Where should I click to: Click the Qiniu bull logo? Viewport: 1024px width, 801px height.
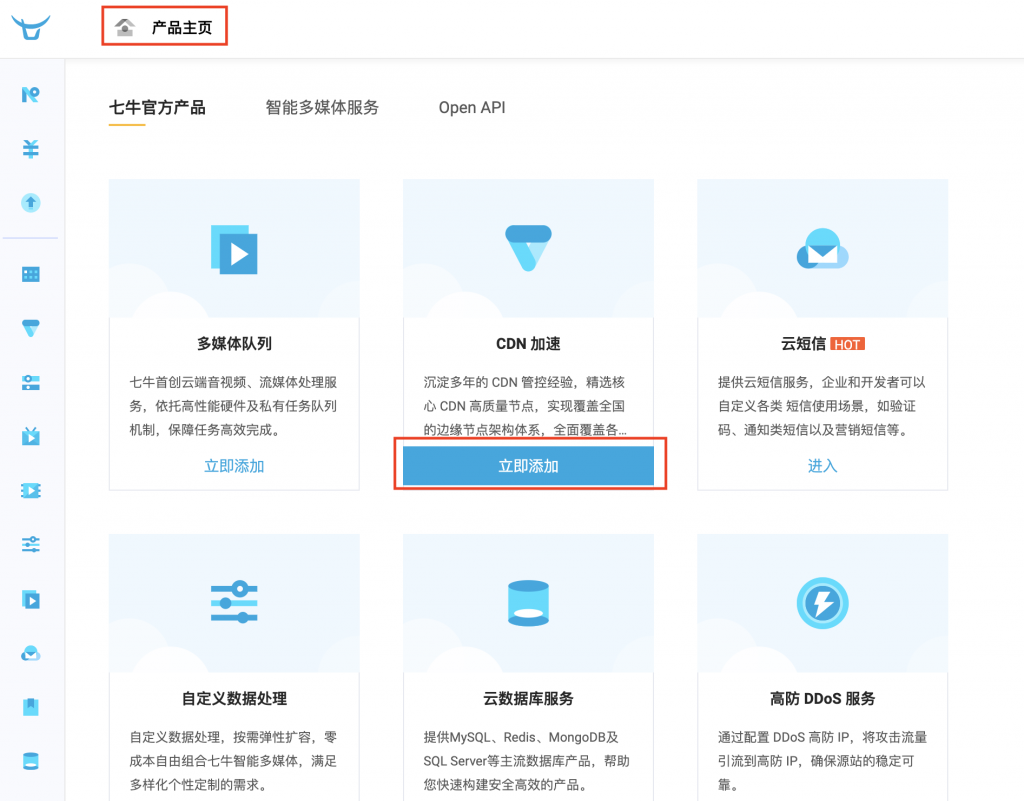click(31, 28)
